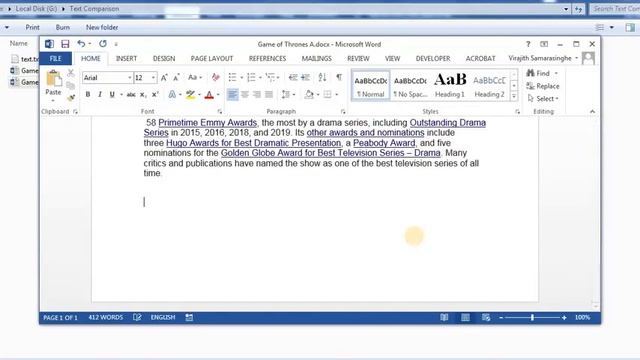The height and width of the screenshot is (360, 640).
Task: Click the Decrease Indent icon
Action: point(293,78)
